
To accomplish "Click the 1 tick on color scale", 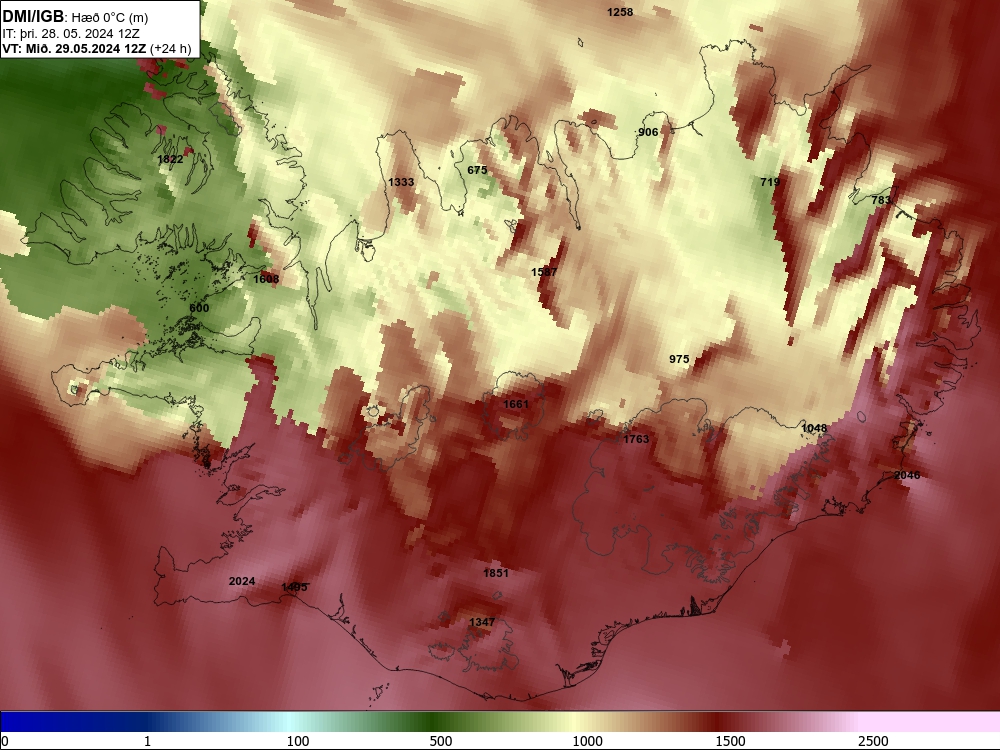I will (147, 741).
